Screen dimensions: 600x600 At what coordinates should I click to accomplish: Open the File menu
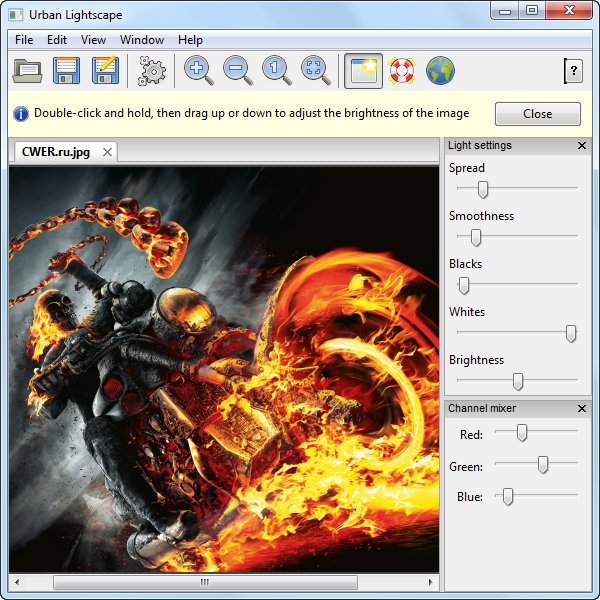click(24, 40)
